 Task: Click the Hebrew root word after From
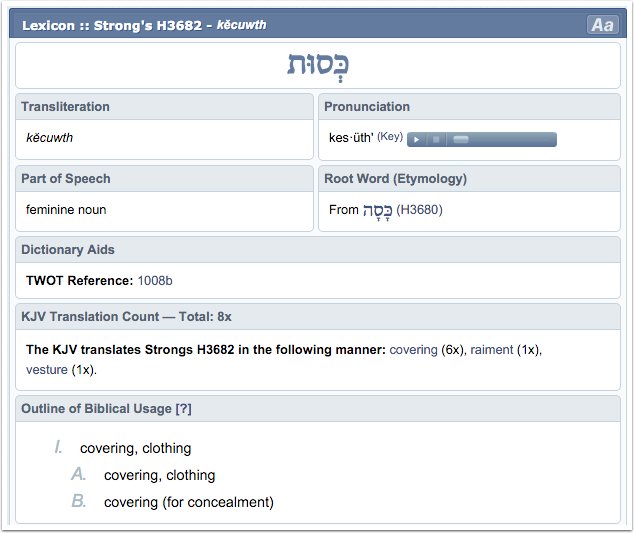click(x=378, y=210)
